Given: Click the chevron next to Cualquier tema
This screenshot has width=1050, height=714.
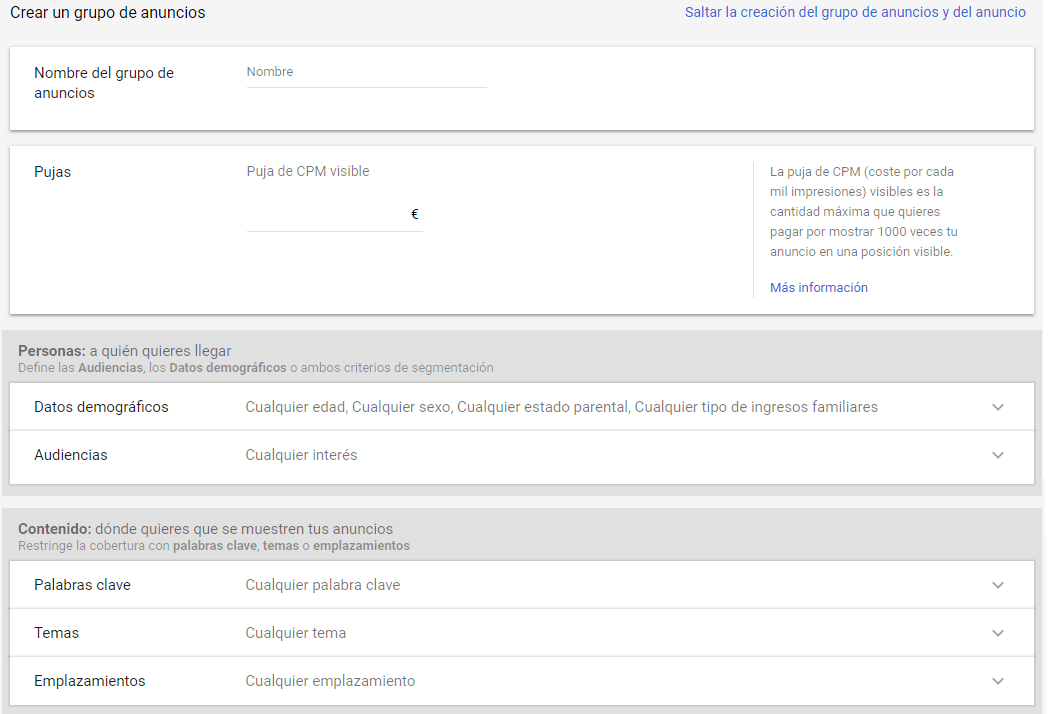Looking at the screenshot, I should (997, 632).
